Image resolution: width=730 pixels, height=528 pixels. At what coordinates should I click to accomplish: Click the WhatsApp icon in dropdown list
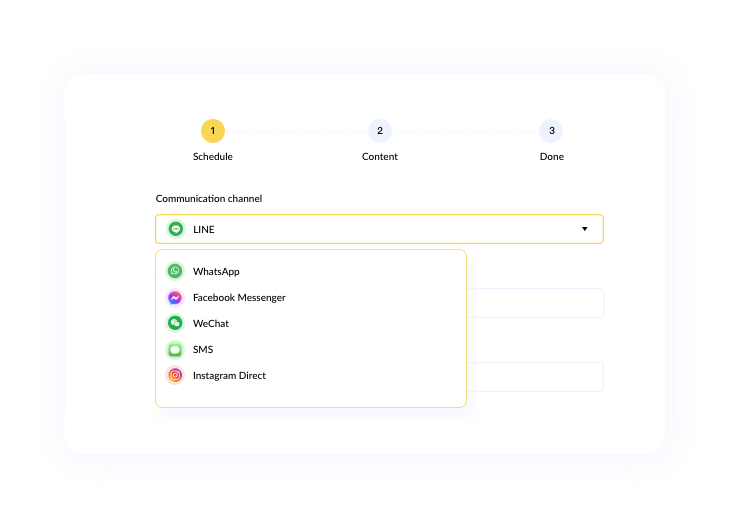175,271
